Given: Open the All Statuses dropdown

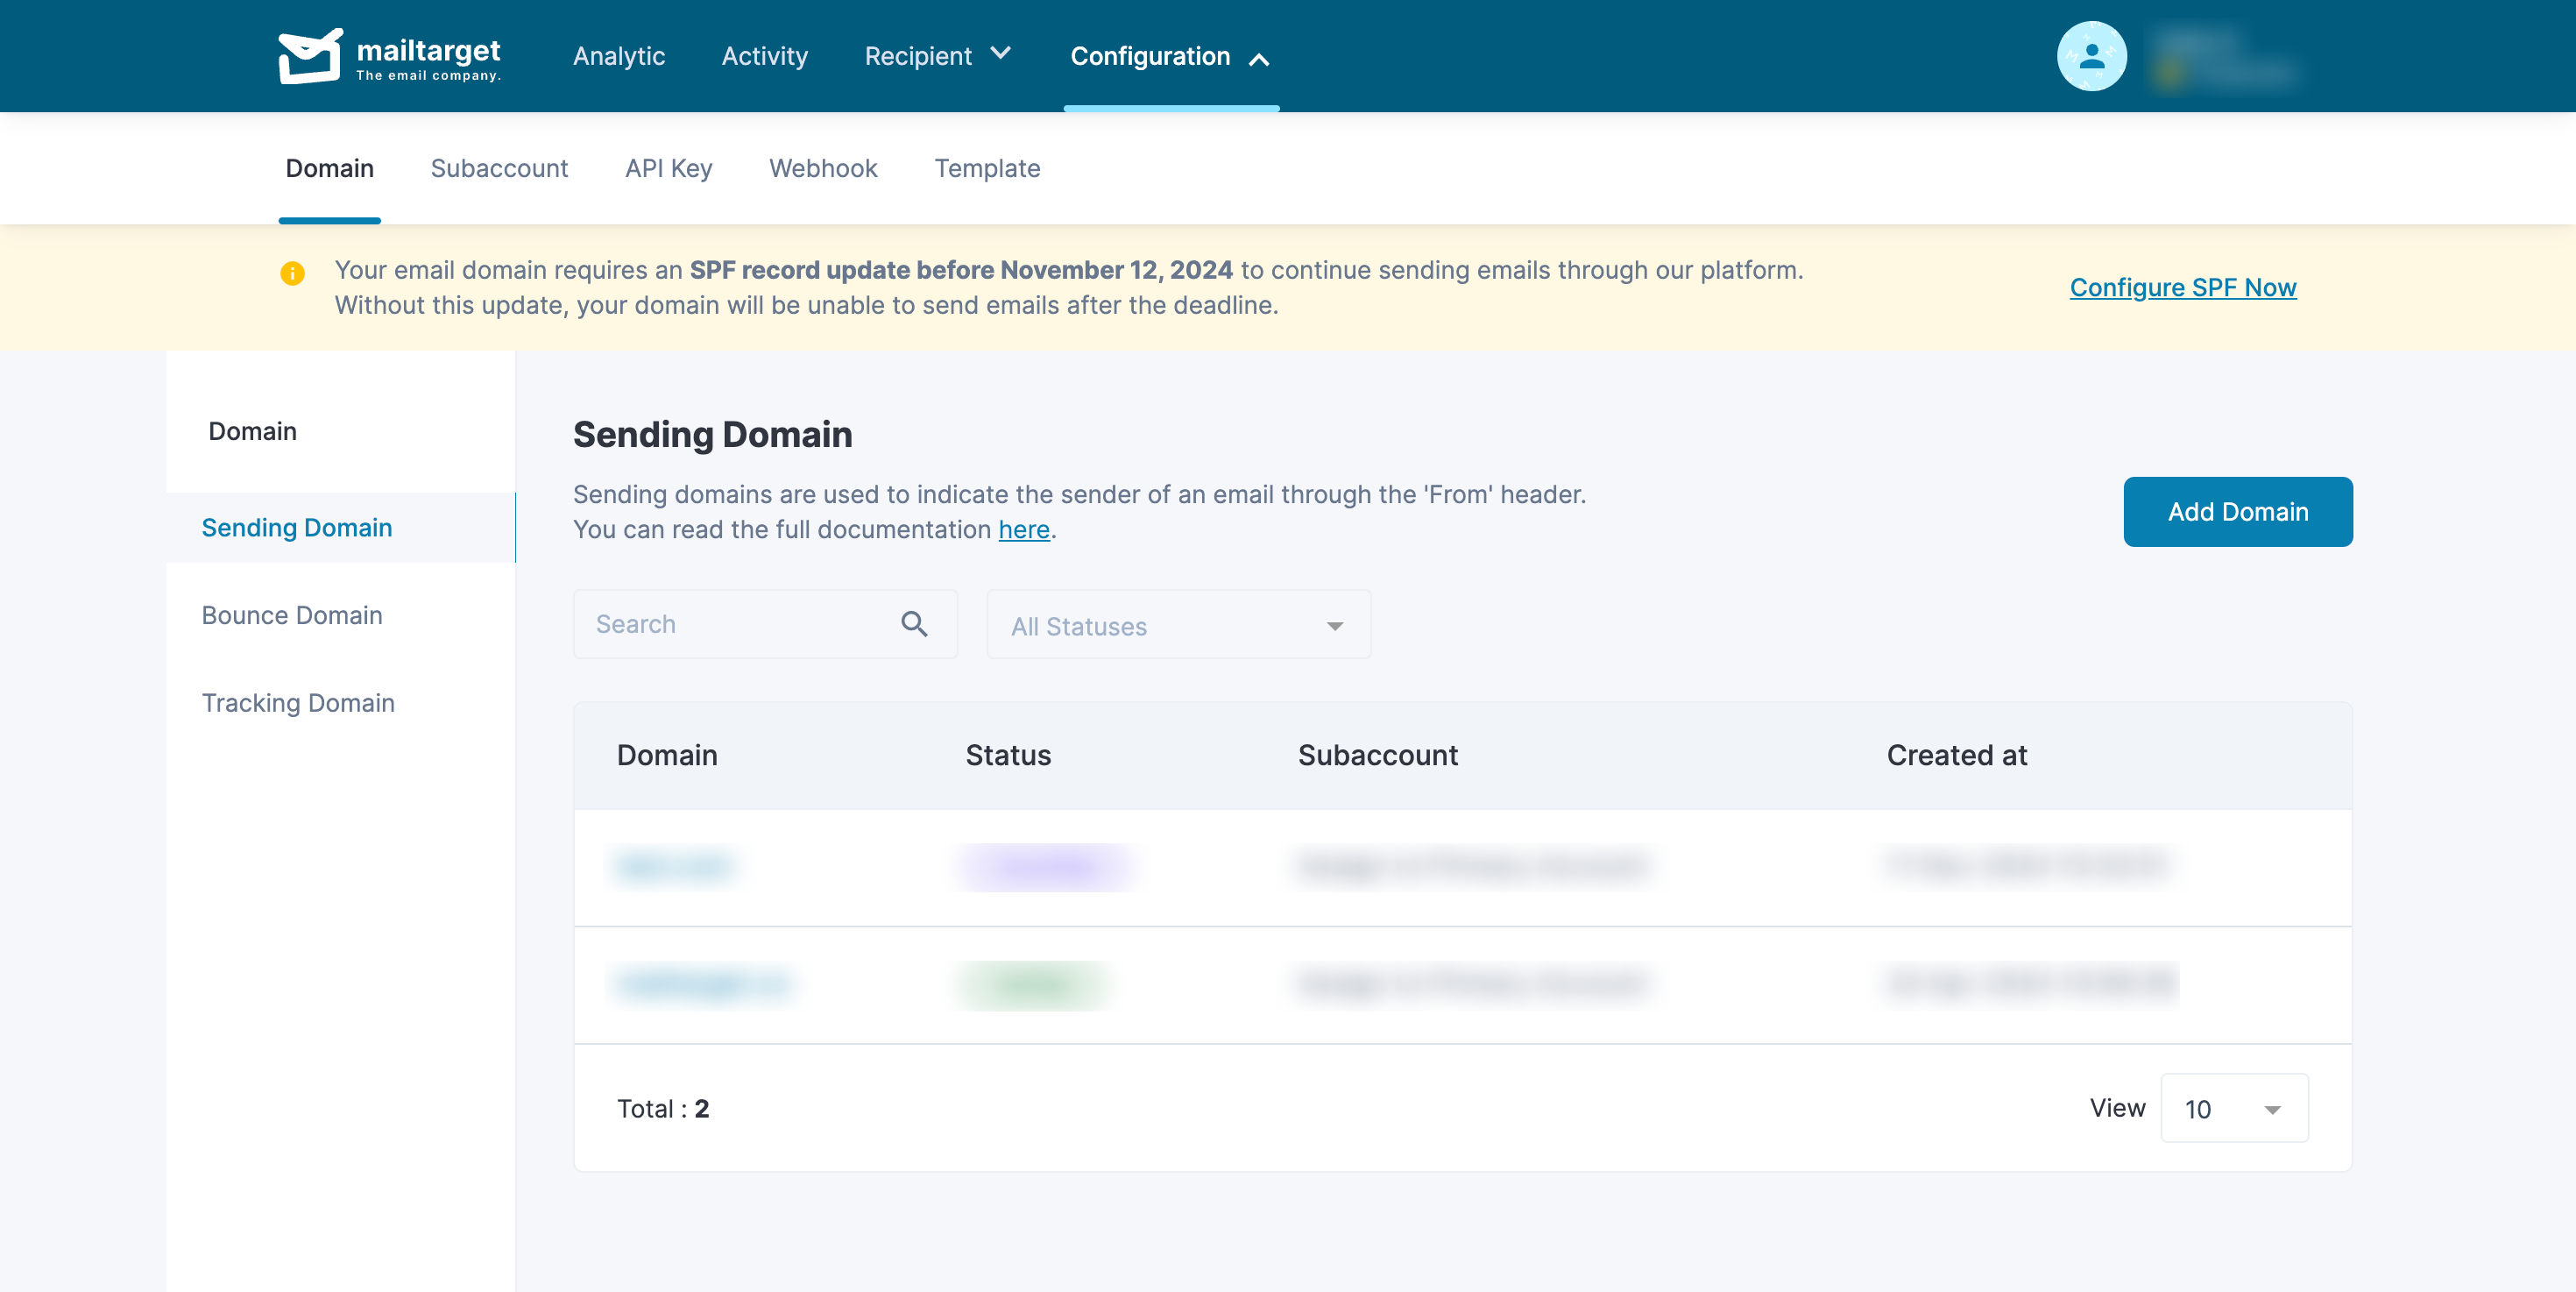Looking at the screenshot, I should click(x=1178, y=625).
